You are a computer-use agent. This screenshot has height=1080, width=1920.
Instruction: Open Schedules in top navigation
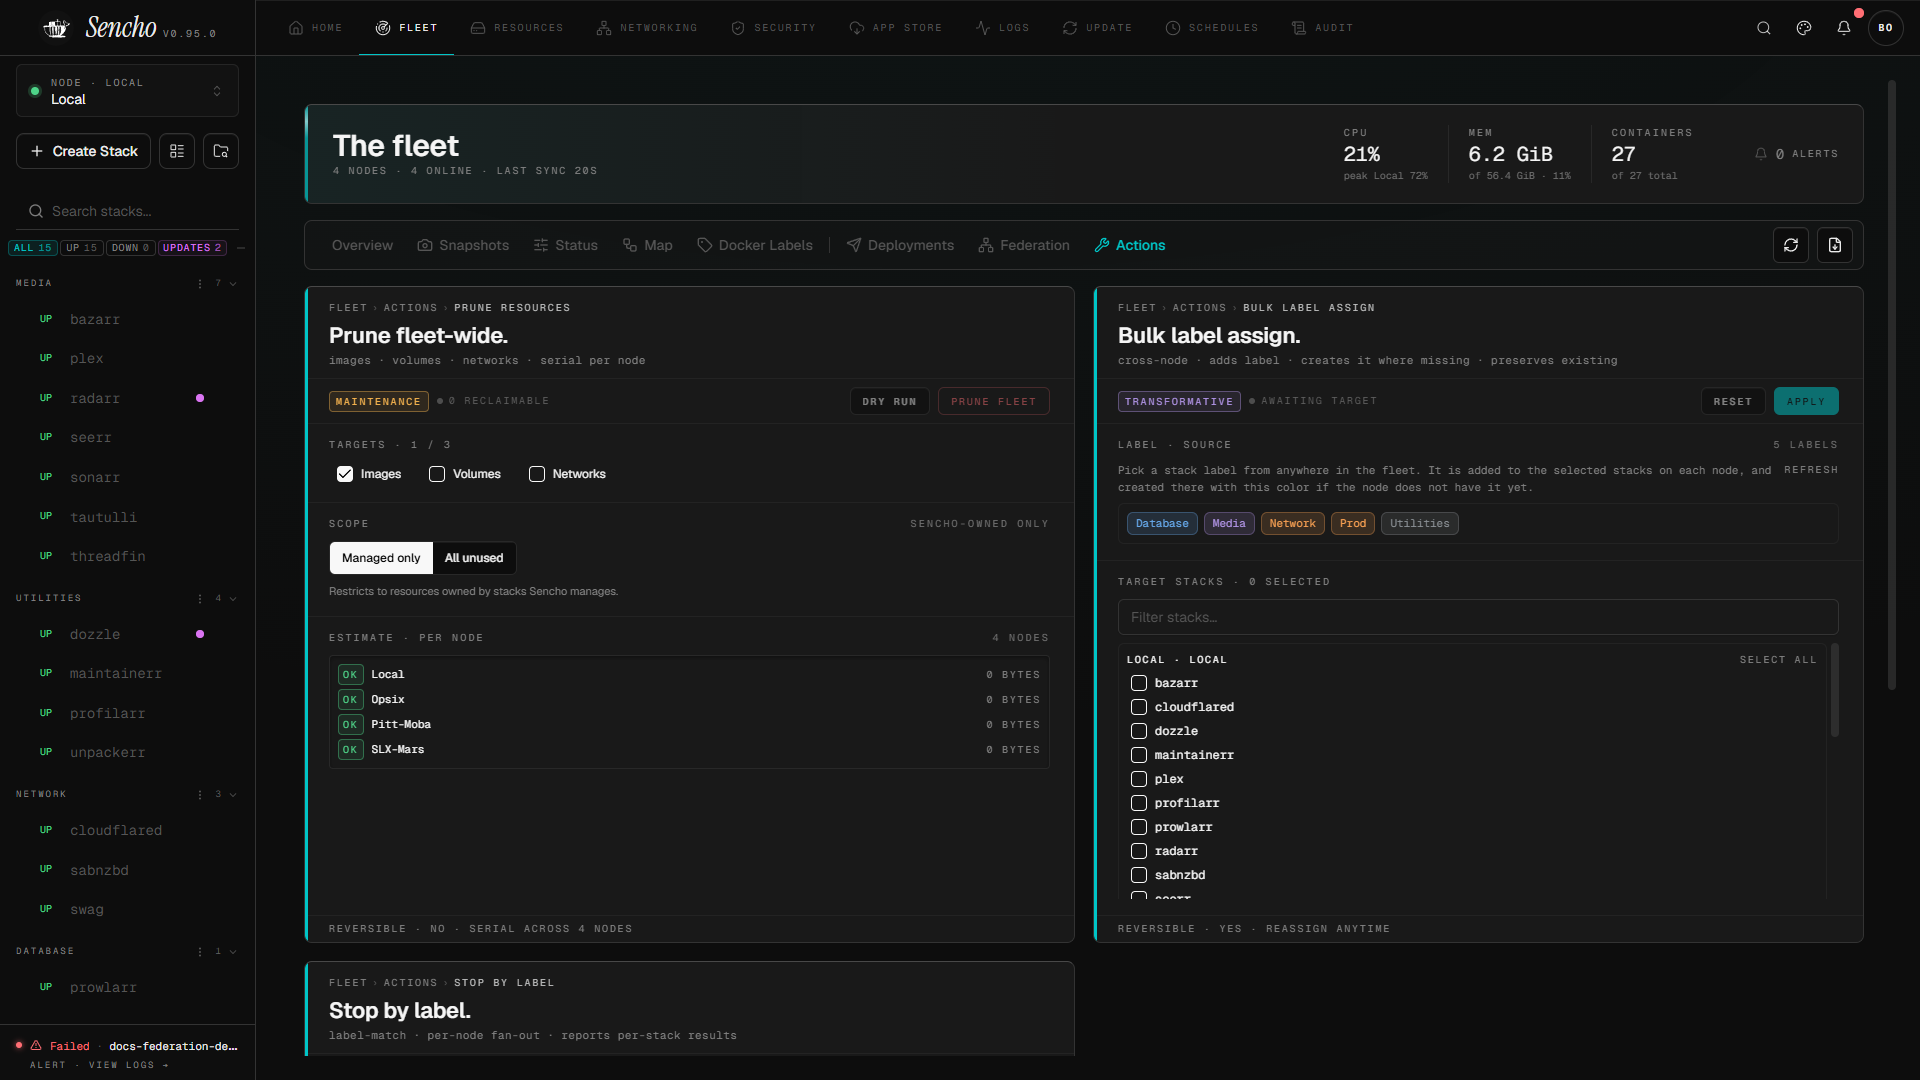pos(1212,28)
